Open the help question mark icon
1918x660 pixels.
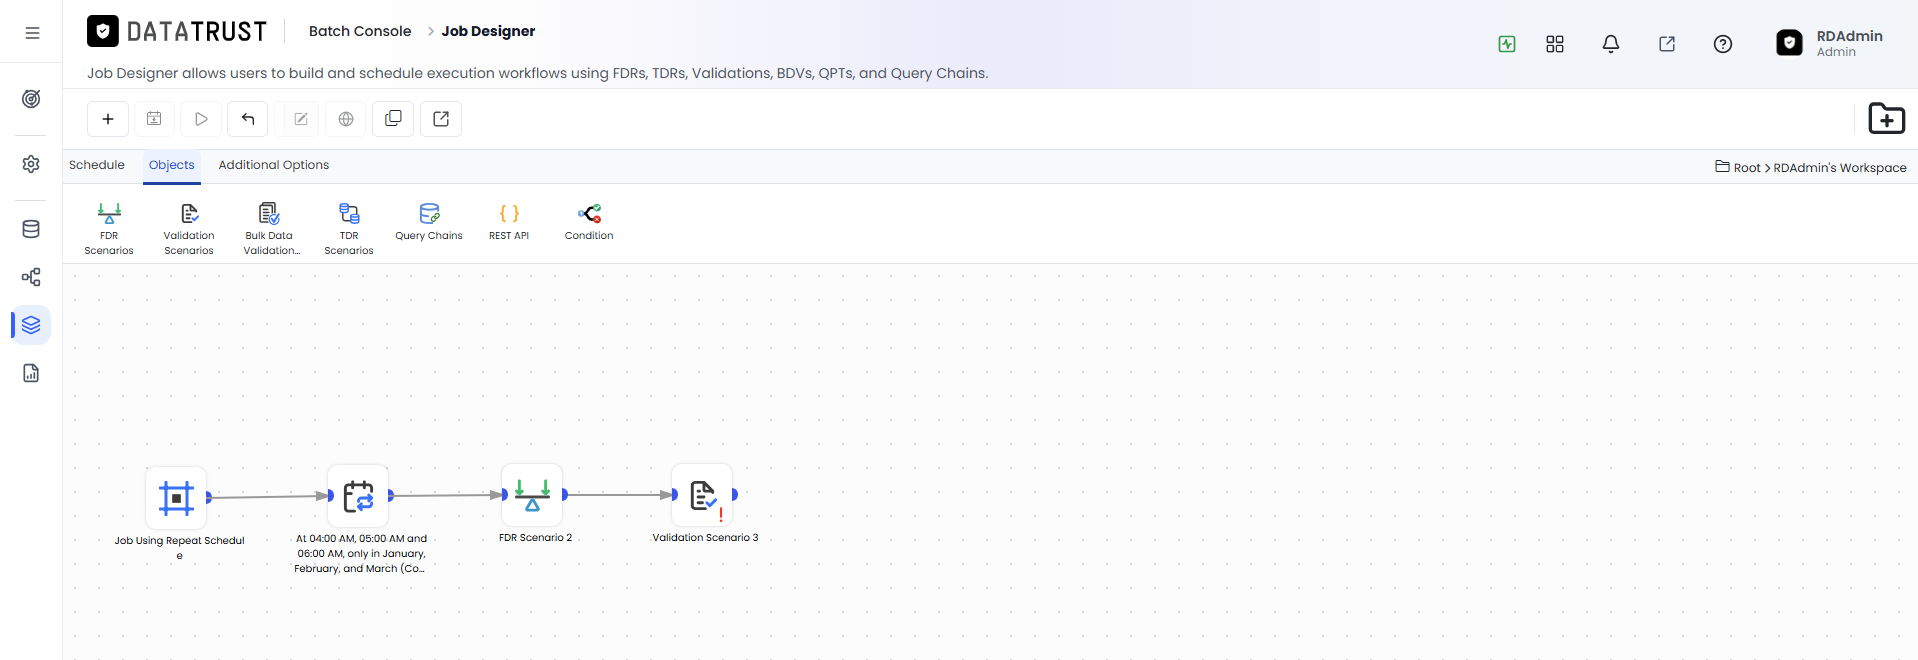[1723, 44]
